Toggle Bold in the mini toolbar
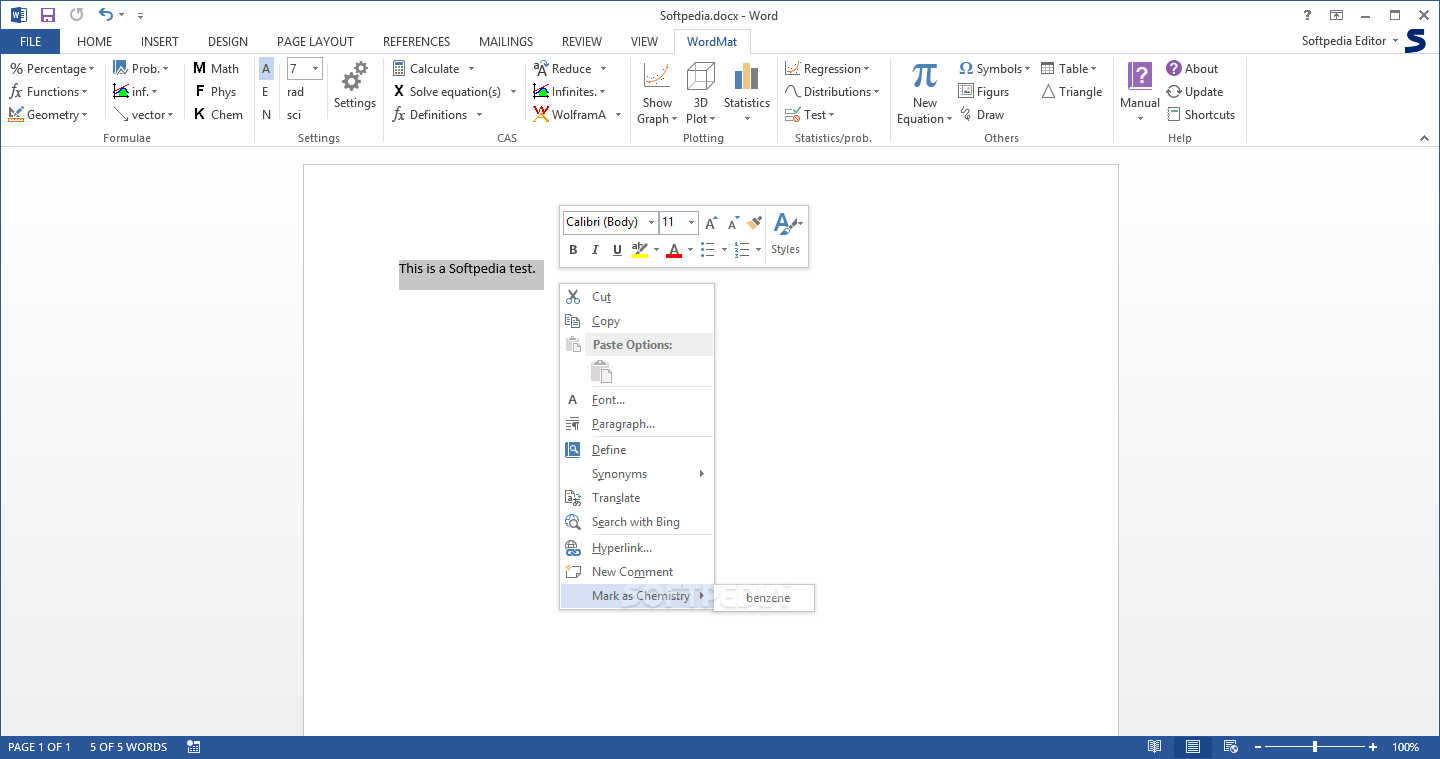Image resolution: width=1440 pixels, height=759 pixels. (x=573, y=250)
